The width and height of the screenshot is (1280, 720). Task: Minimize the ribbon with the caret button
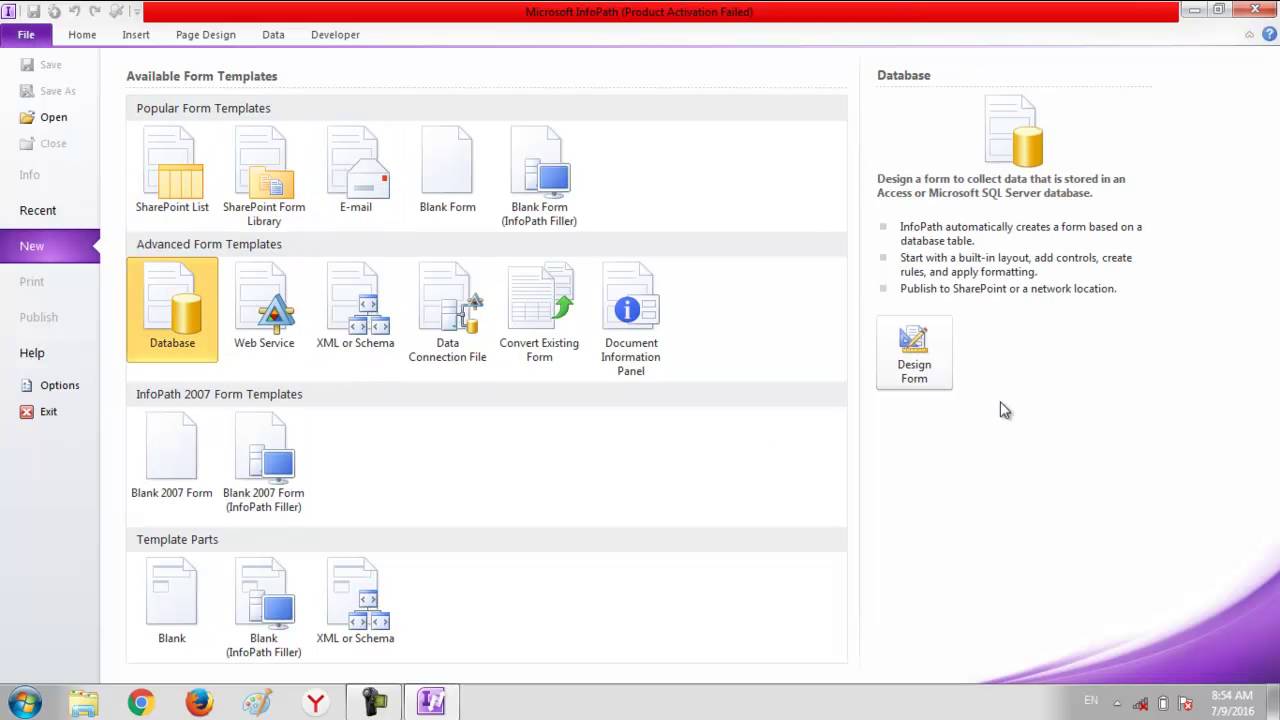[x=1249, y=34]
